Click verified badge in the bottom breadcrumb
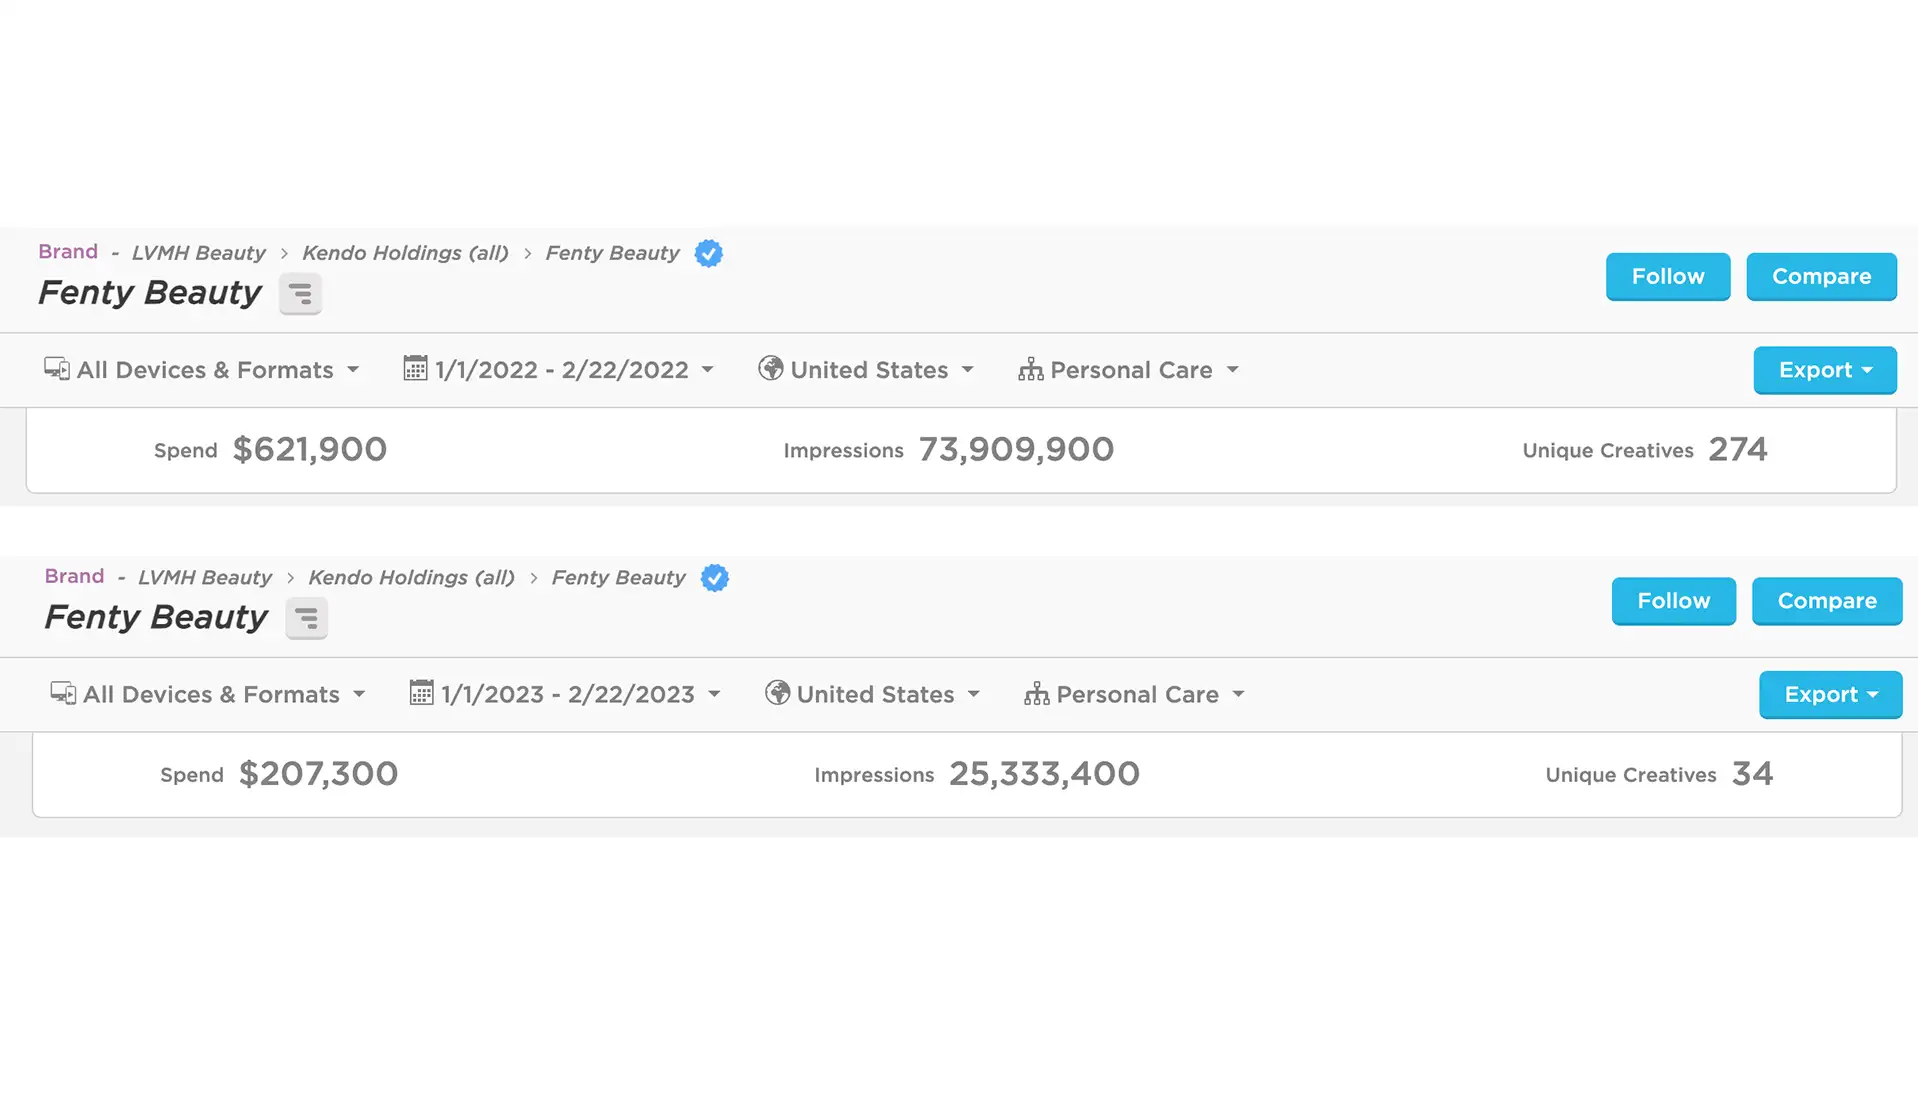 tap(715, 578)
